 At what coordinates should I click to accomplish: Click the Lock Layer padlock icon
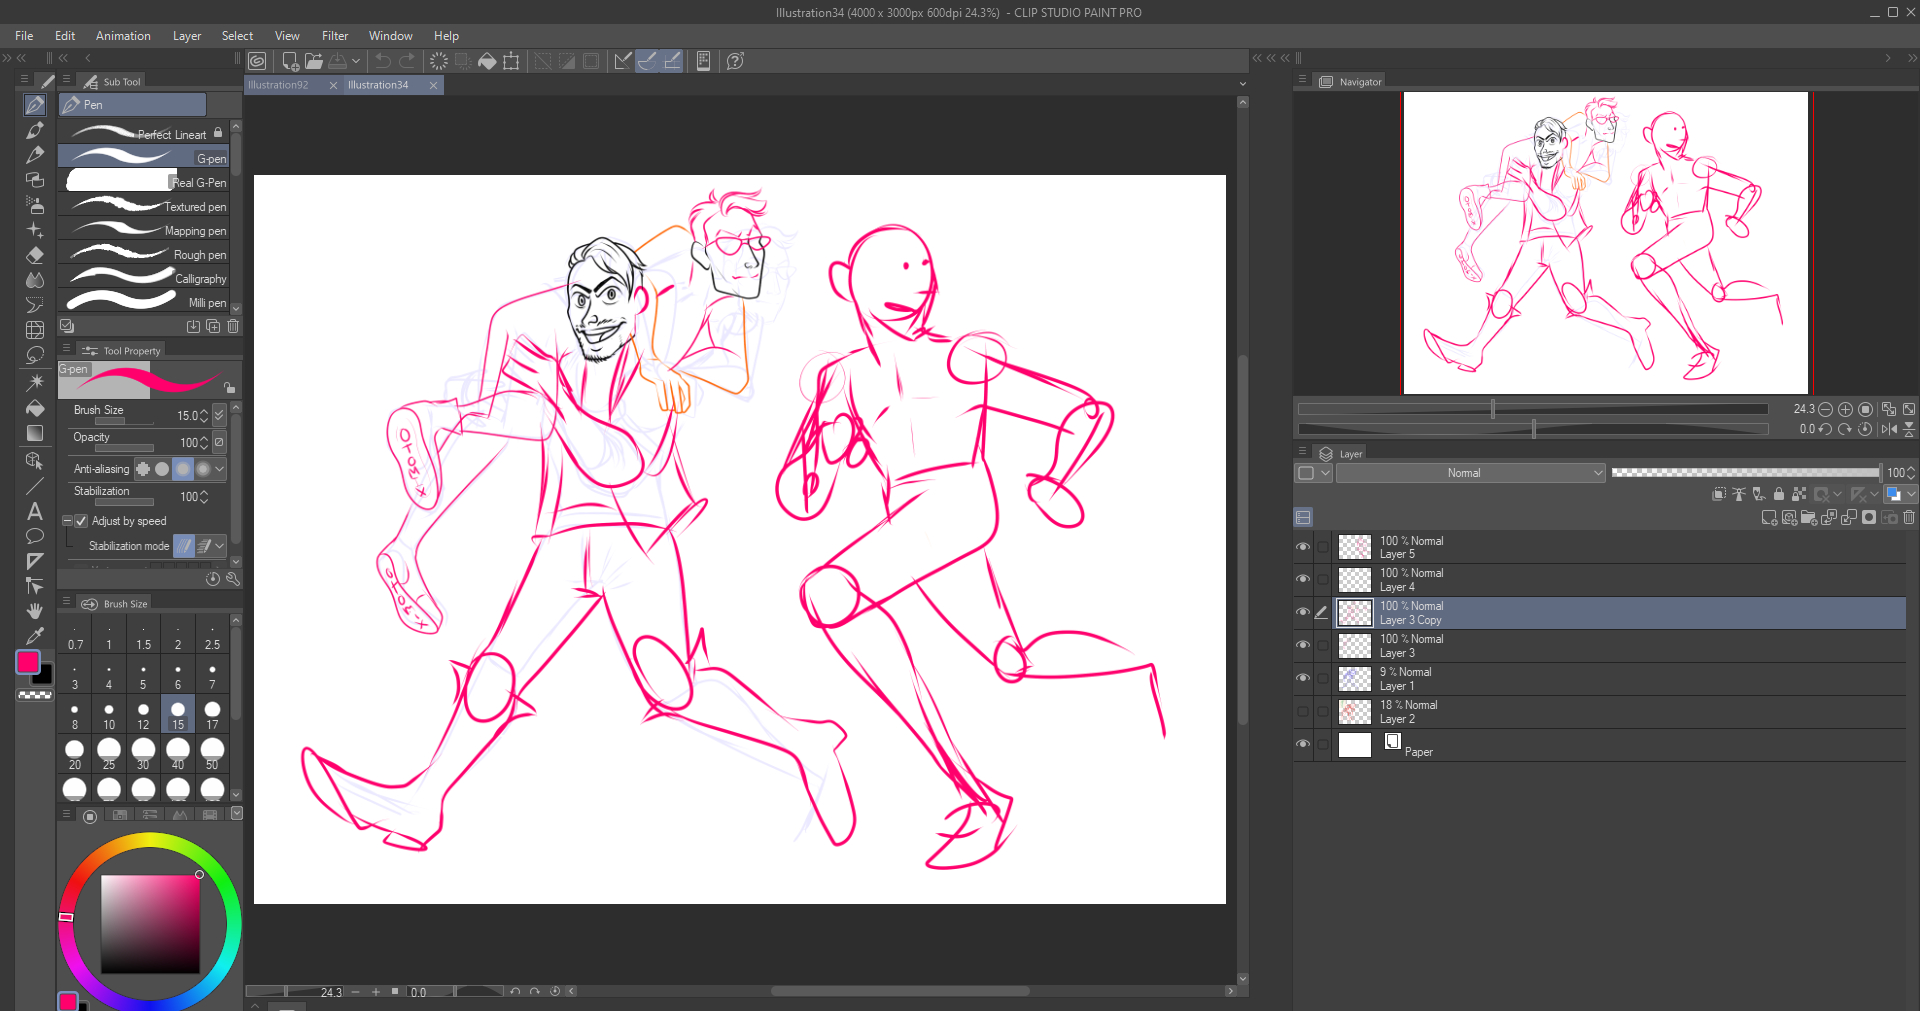tap(1778, 494)
